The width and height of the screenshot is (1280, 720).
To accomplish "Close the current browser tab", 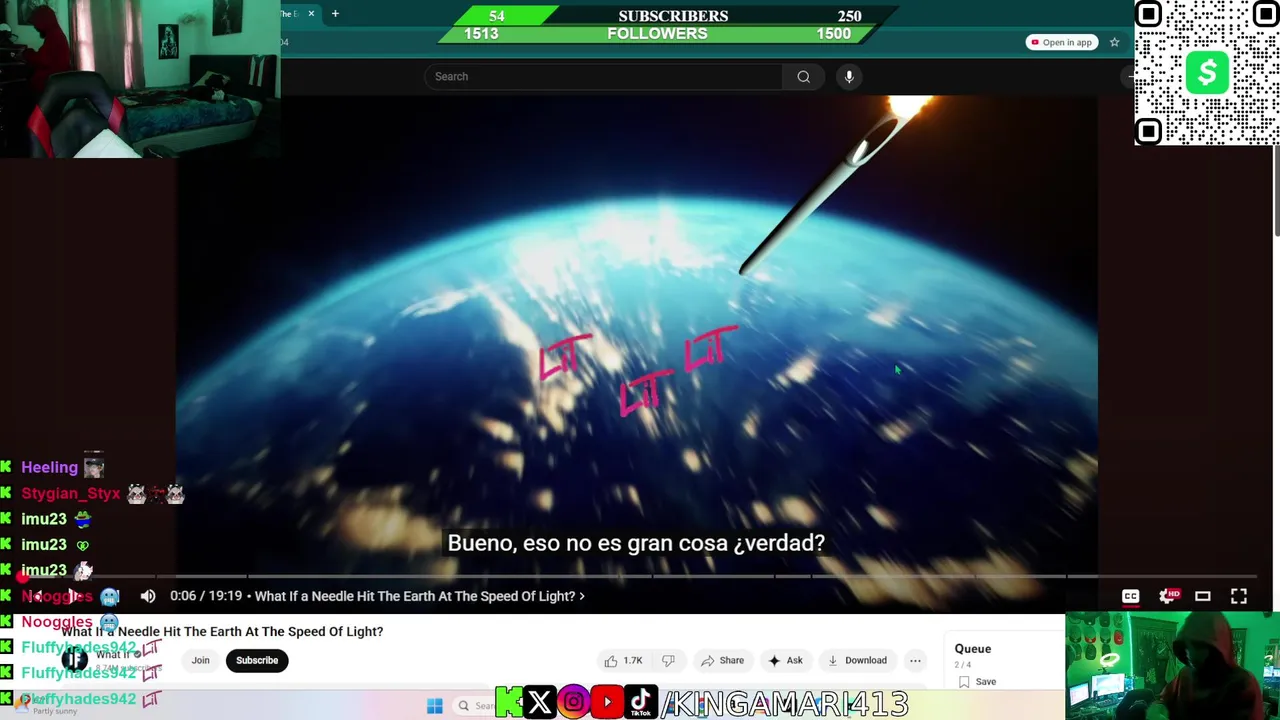I will 311,14.
